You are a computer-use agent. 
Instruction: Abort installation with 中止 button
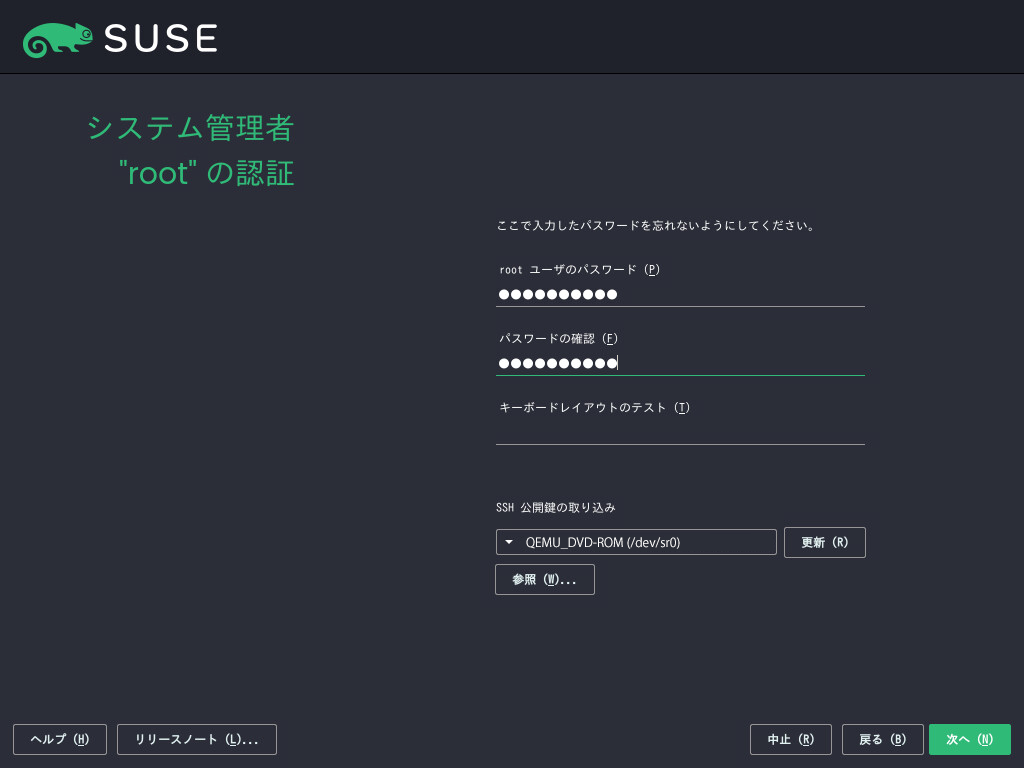tap(790, 739)
